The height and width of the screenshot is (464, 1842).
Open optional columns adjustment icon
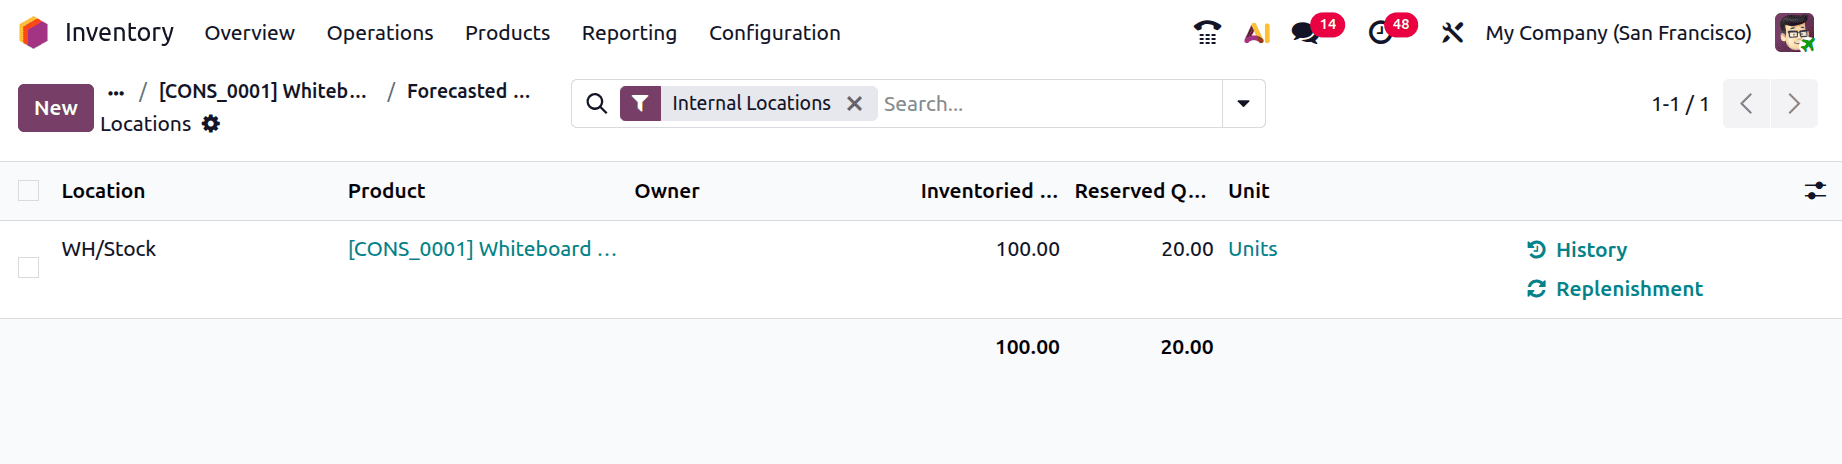tap(1815, 191)
